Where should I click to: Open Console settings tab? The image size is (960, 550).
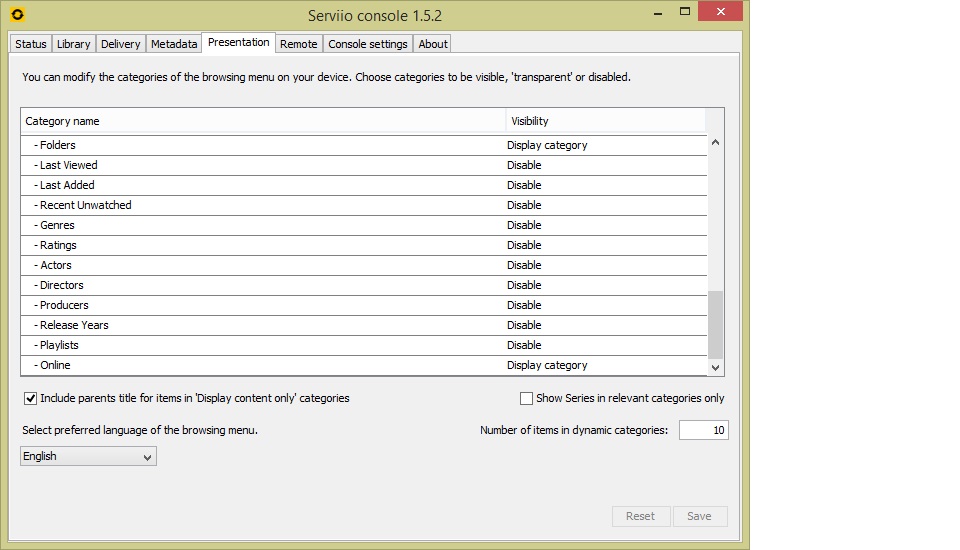click(368, 44)
